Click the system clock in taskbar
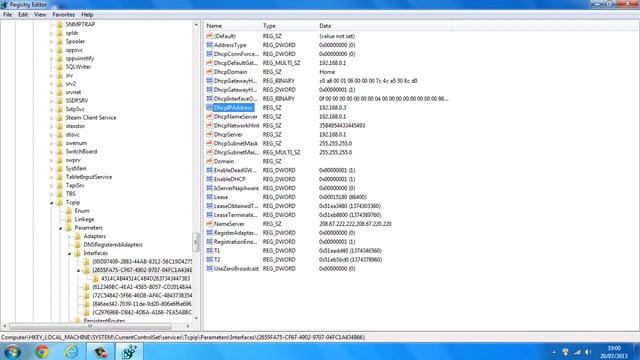The width and height of the screenshot is (640, 360). pos(613,352)
